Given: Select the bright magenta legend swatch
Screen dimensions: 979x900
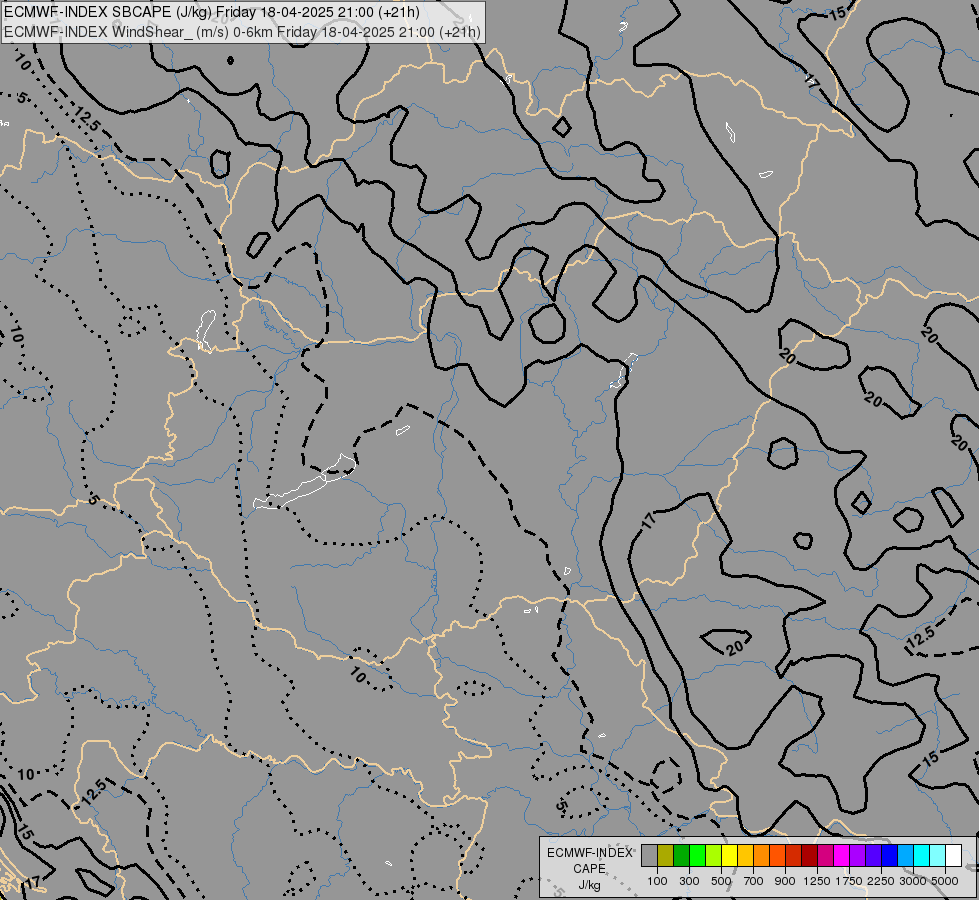Looking at the screenshot, I should pyautogui.click(x=842, y=855).
